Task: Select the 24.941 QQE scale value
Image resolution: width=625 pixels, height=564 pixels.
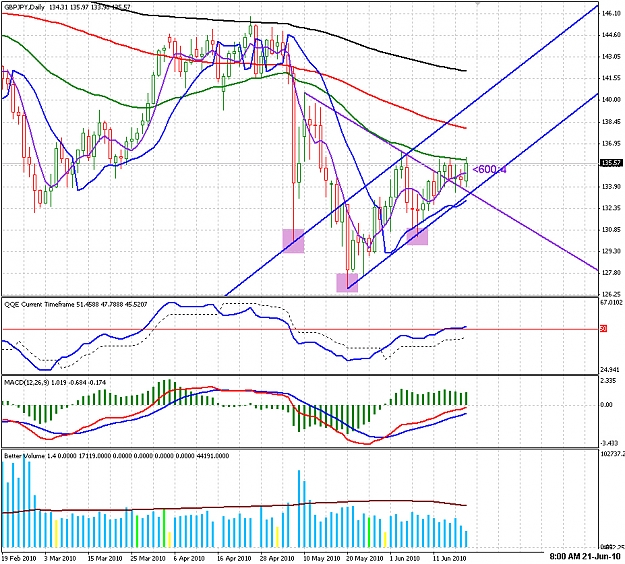Action: coord(611,369)
